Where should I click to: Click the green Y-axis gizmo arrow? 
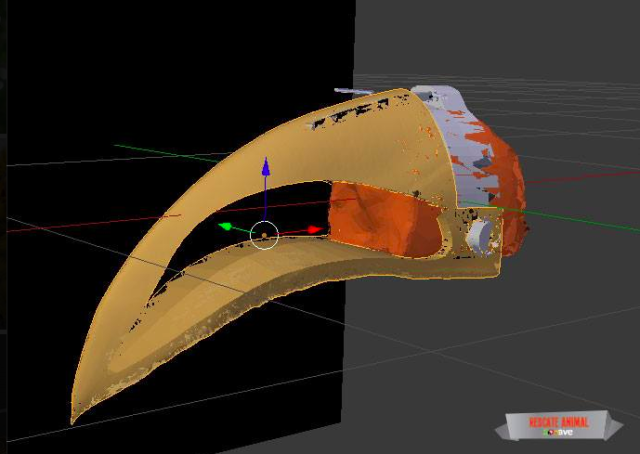pos(226,226)
